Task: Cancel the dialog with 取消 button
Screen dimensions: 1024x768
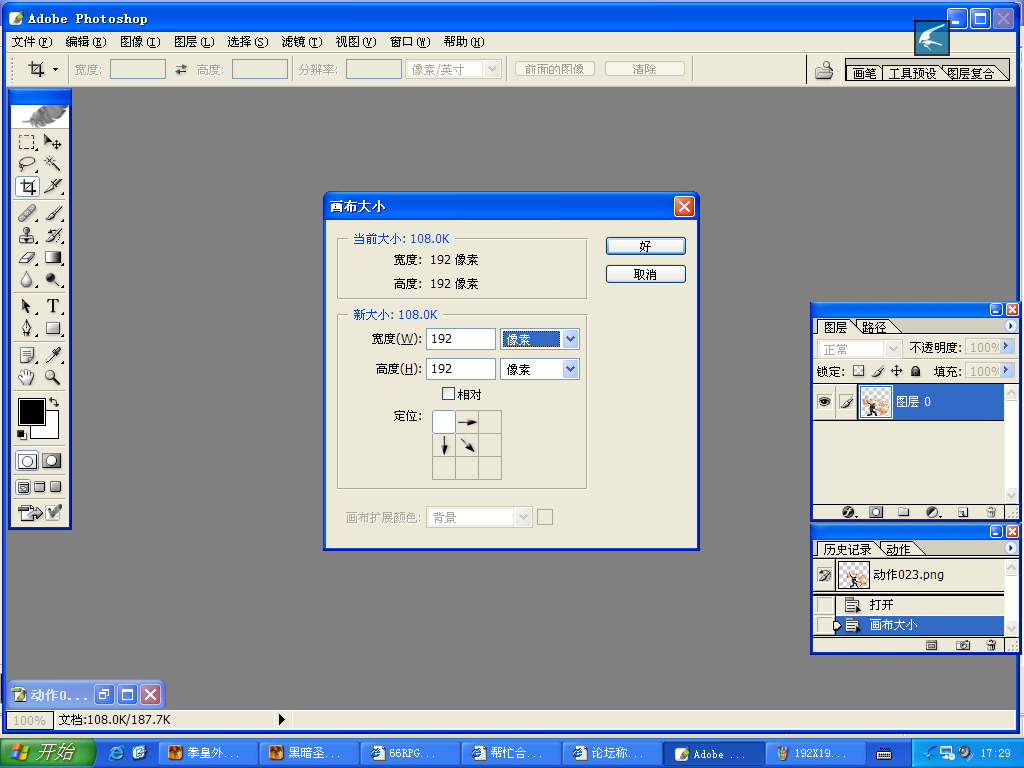Action: coord(645,274)
